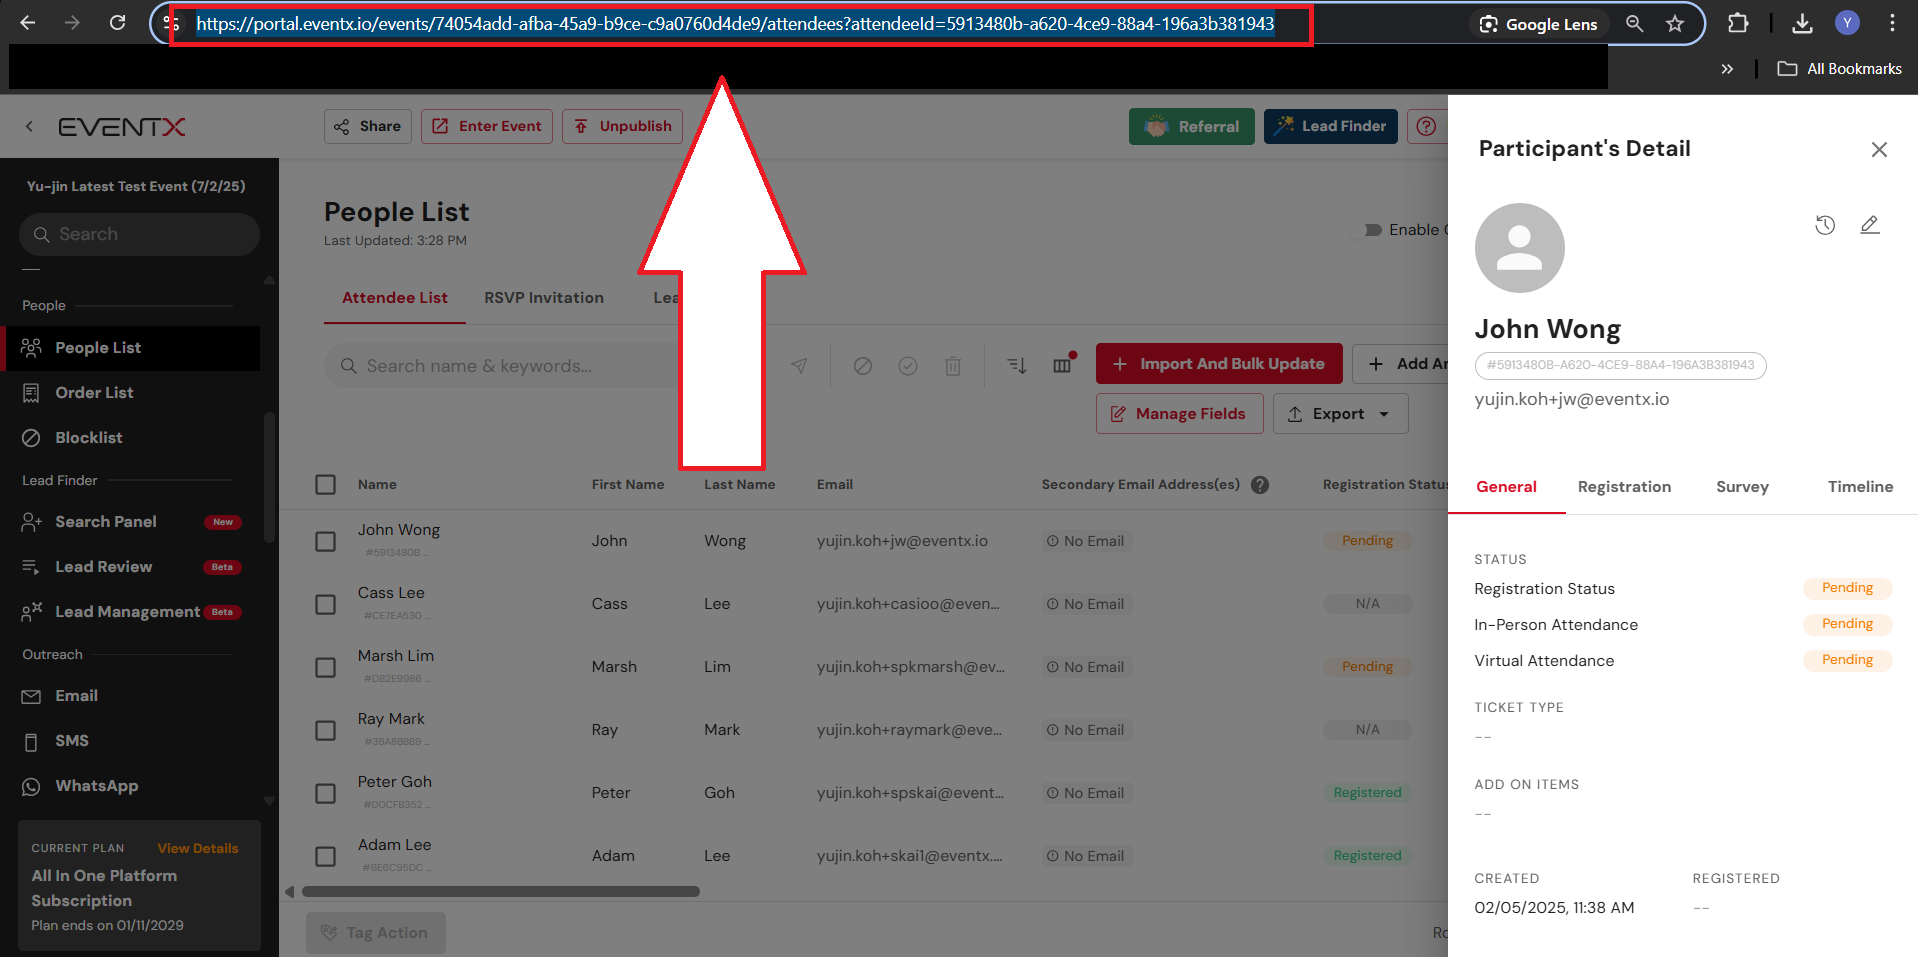Viewport: 1918px width, 957px height.
Task: Click the Search name & keywords field
Action: pyautogui.click(x=502, y=366)
